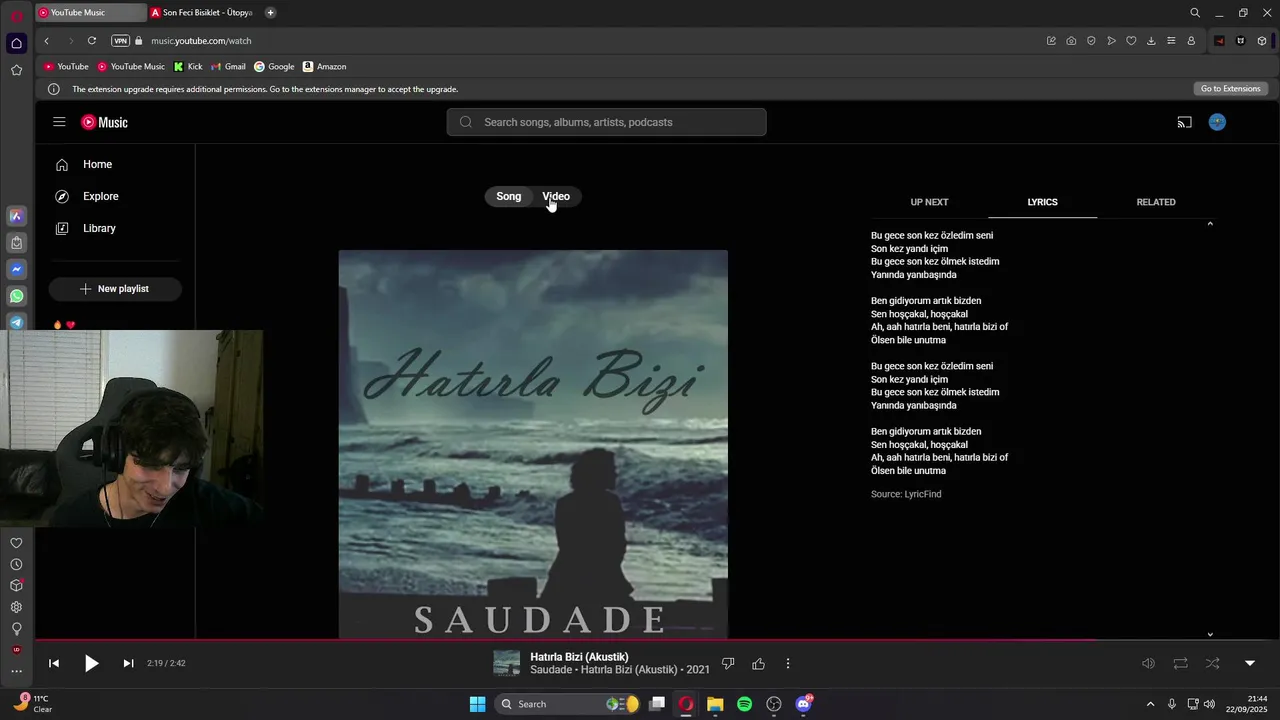Open the YouTube bookmark
Image resolution: width=1280 pixels, height=720 pixels.
[x=66, y=67]
